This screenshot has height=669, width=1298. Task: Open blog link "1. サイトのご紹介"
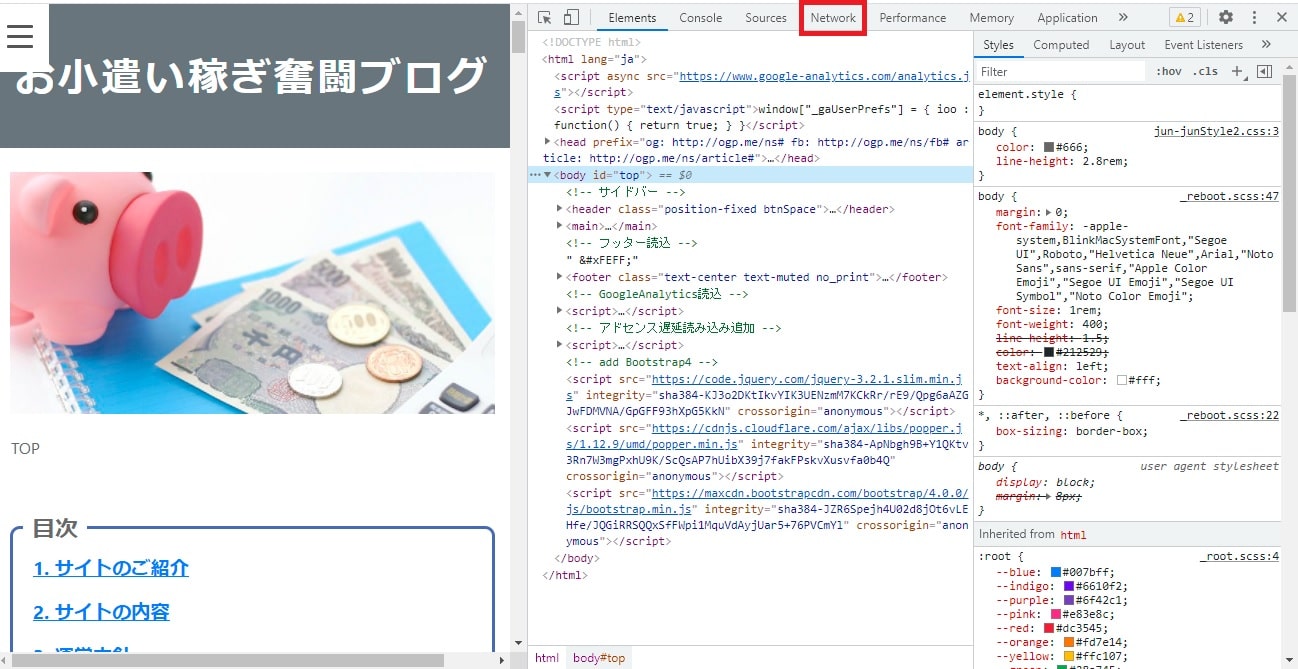click(x=111, y=568)
